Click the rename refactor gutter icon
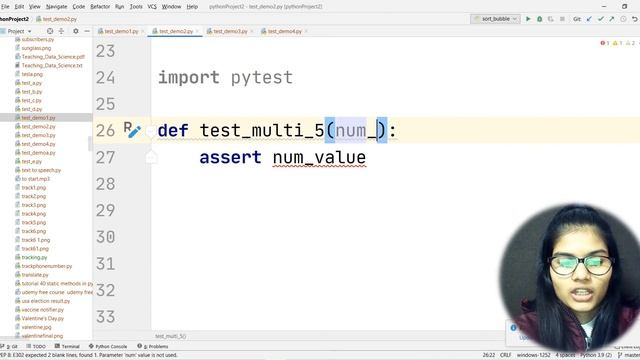Viewport: 640px width, 360px height. click(132, 130)
